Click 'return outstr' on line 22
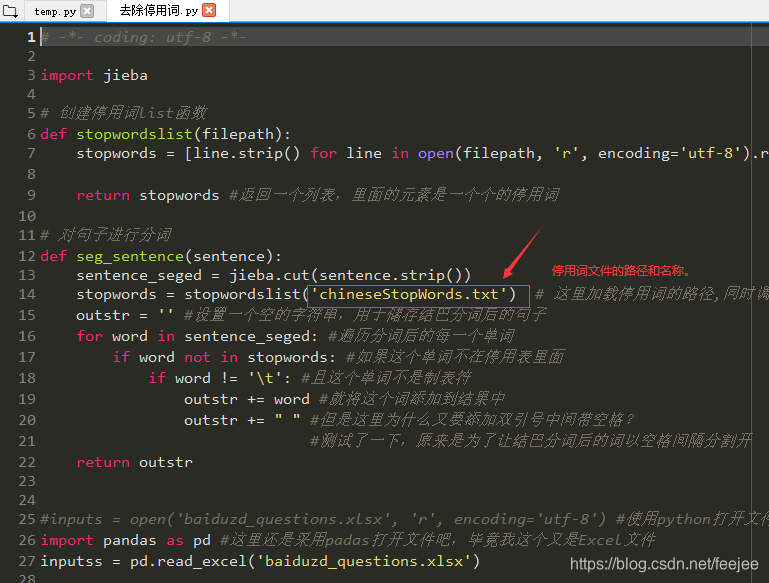 (x=134, y=462)
